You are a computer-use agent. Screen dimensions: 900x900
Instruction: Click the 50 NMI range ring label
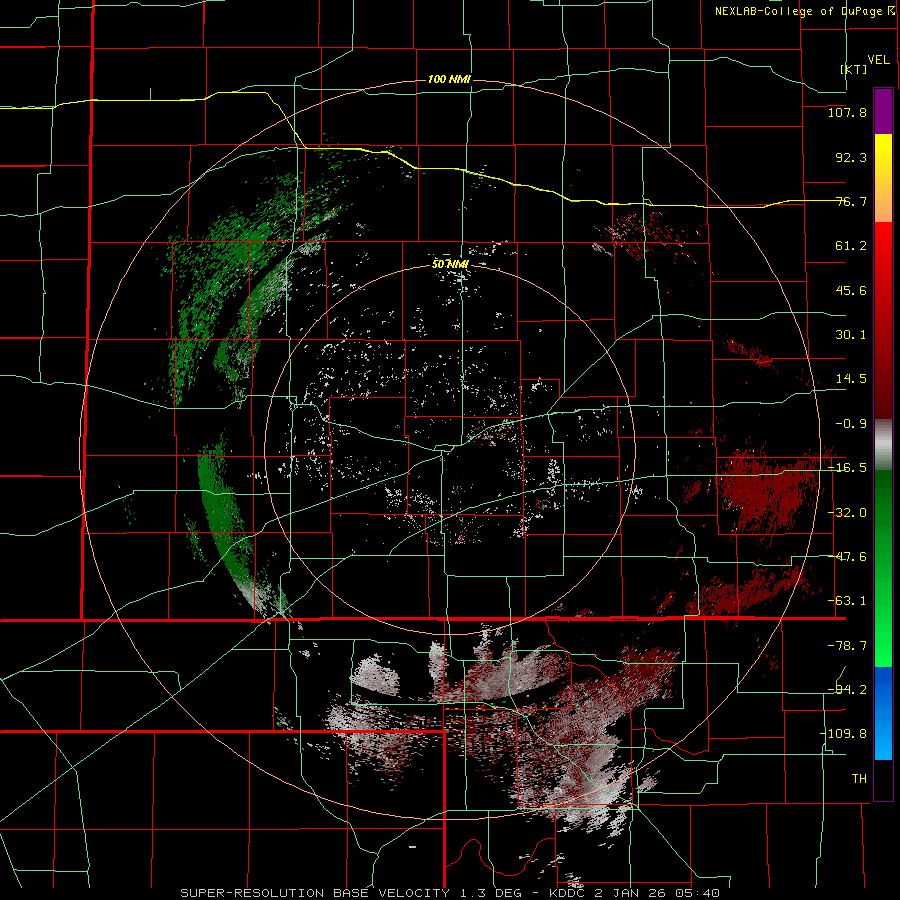451,264
